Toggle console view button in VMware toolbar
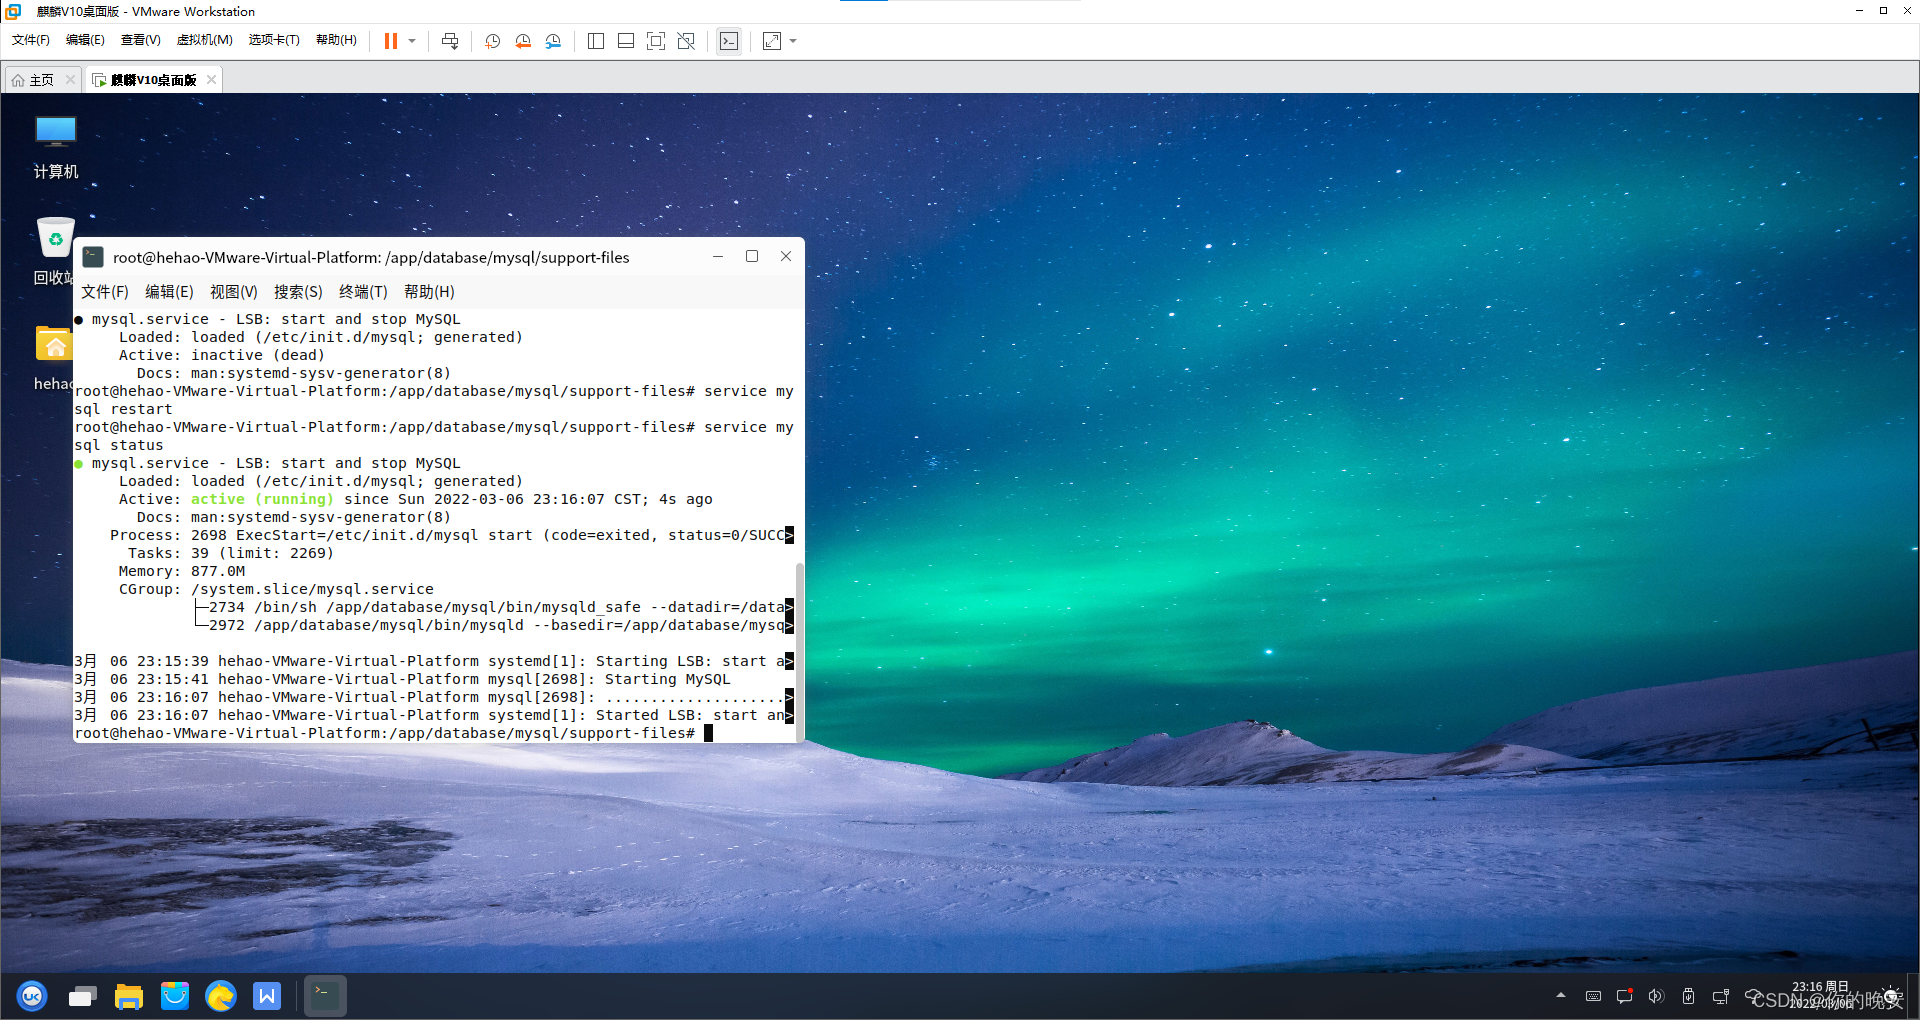The height and width of the screenshot is (1020, 1920). 729,41
